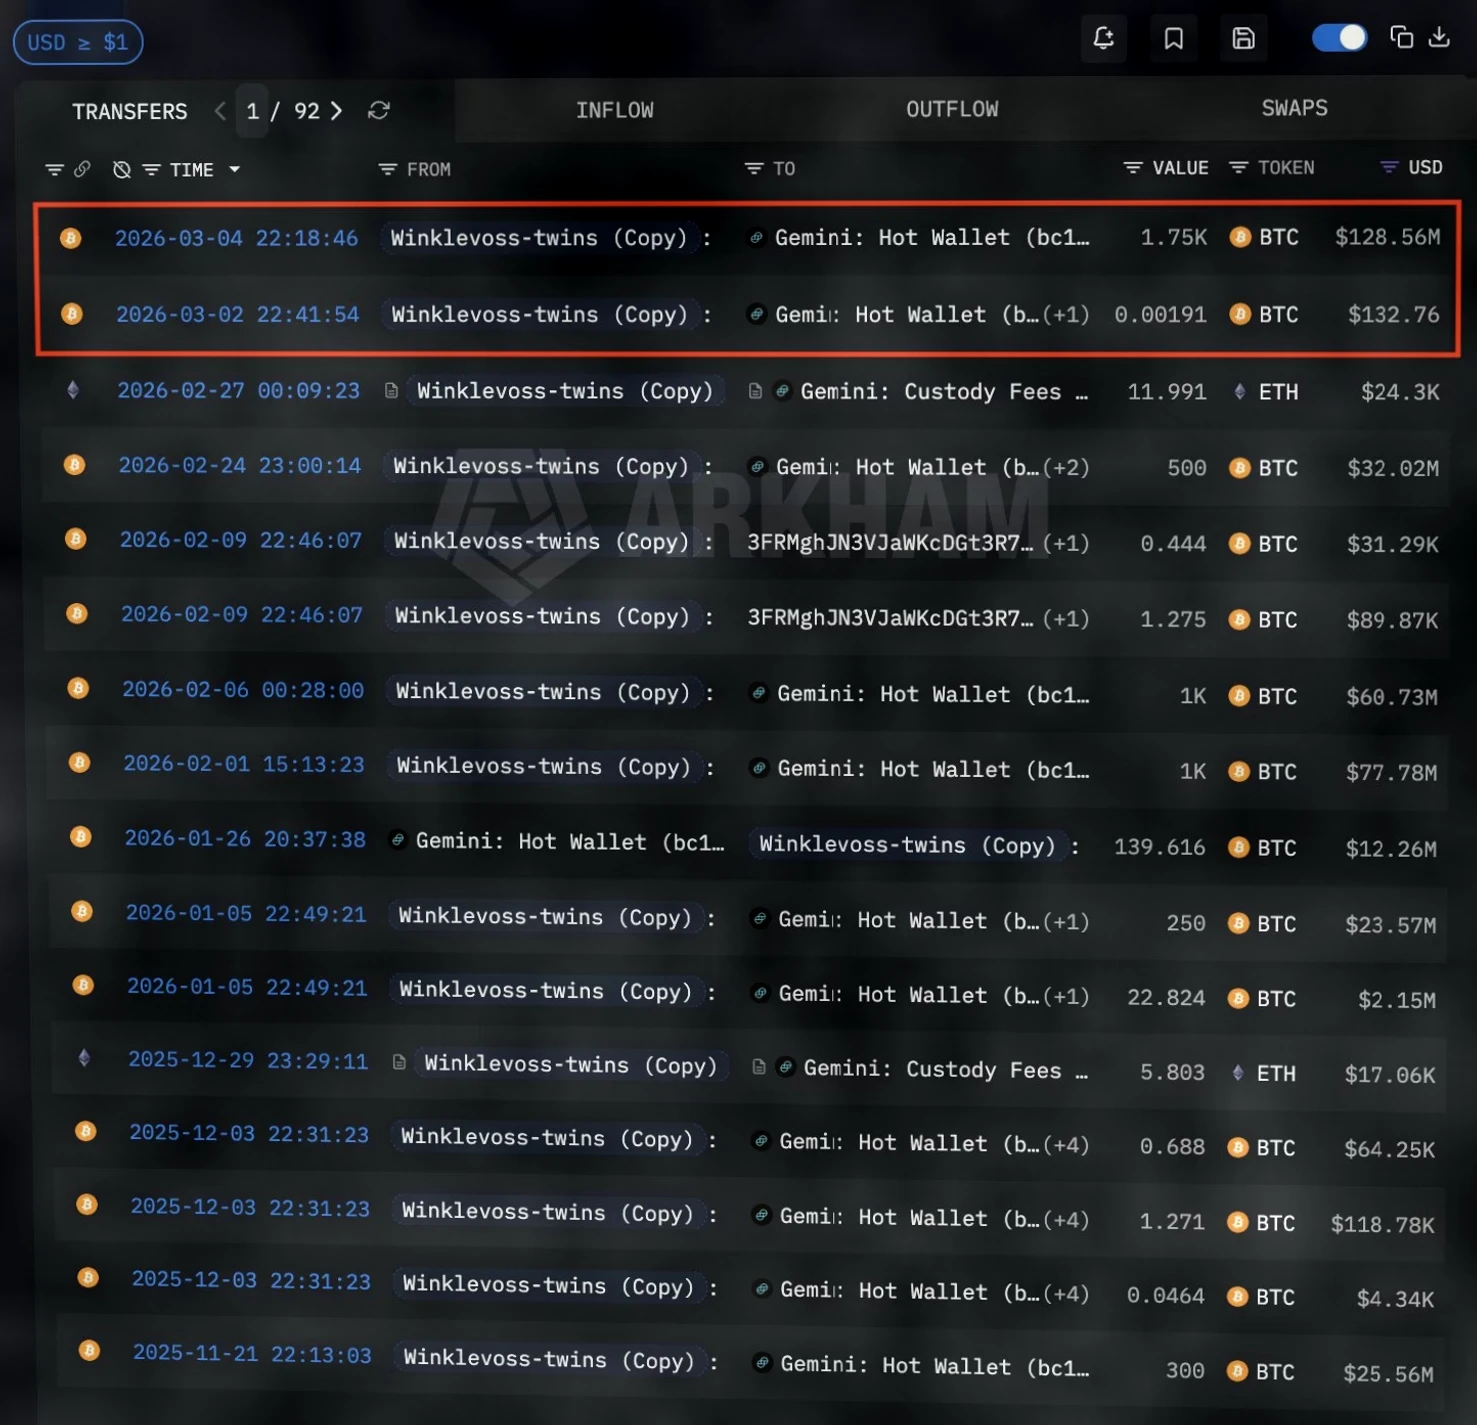Save the filter using the floppy disk icon

[x=1243, y=39]
